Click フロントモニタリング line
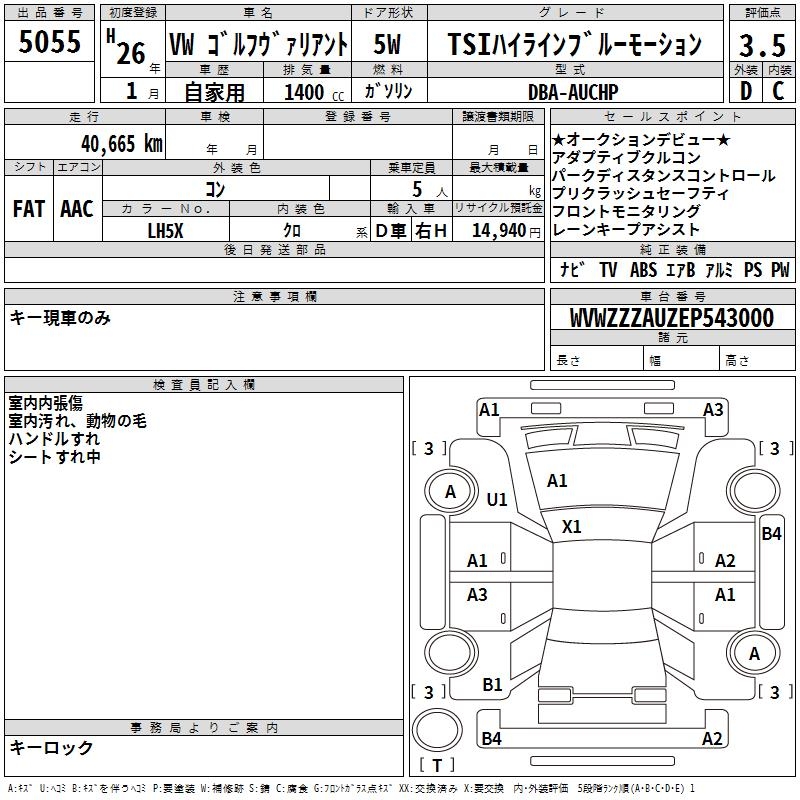 626,211
